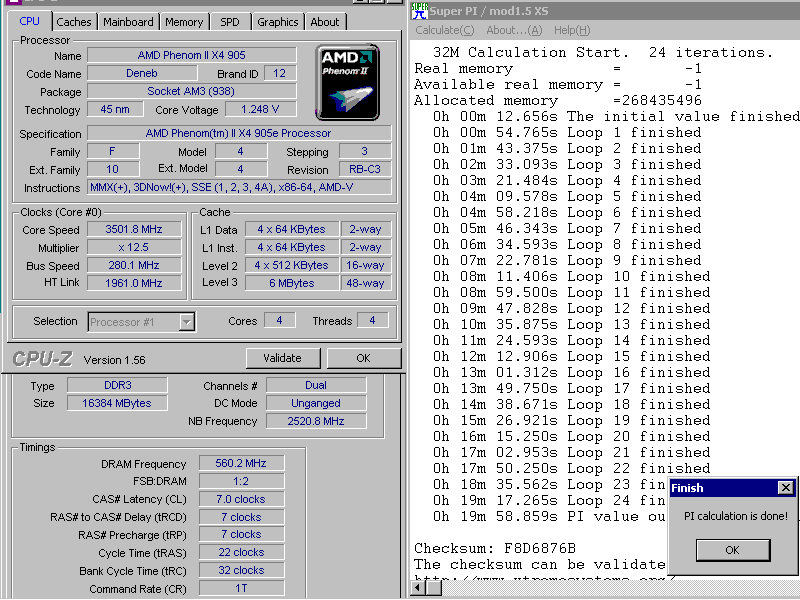The height and width of the screenshot is (600, 800).
Task: Click the Level 3 cache value 6 MBytes
Action: click(x=291, y=283)
